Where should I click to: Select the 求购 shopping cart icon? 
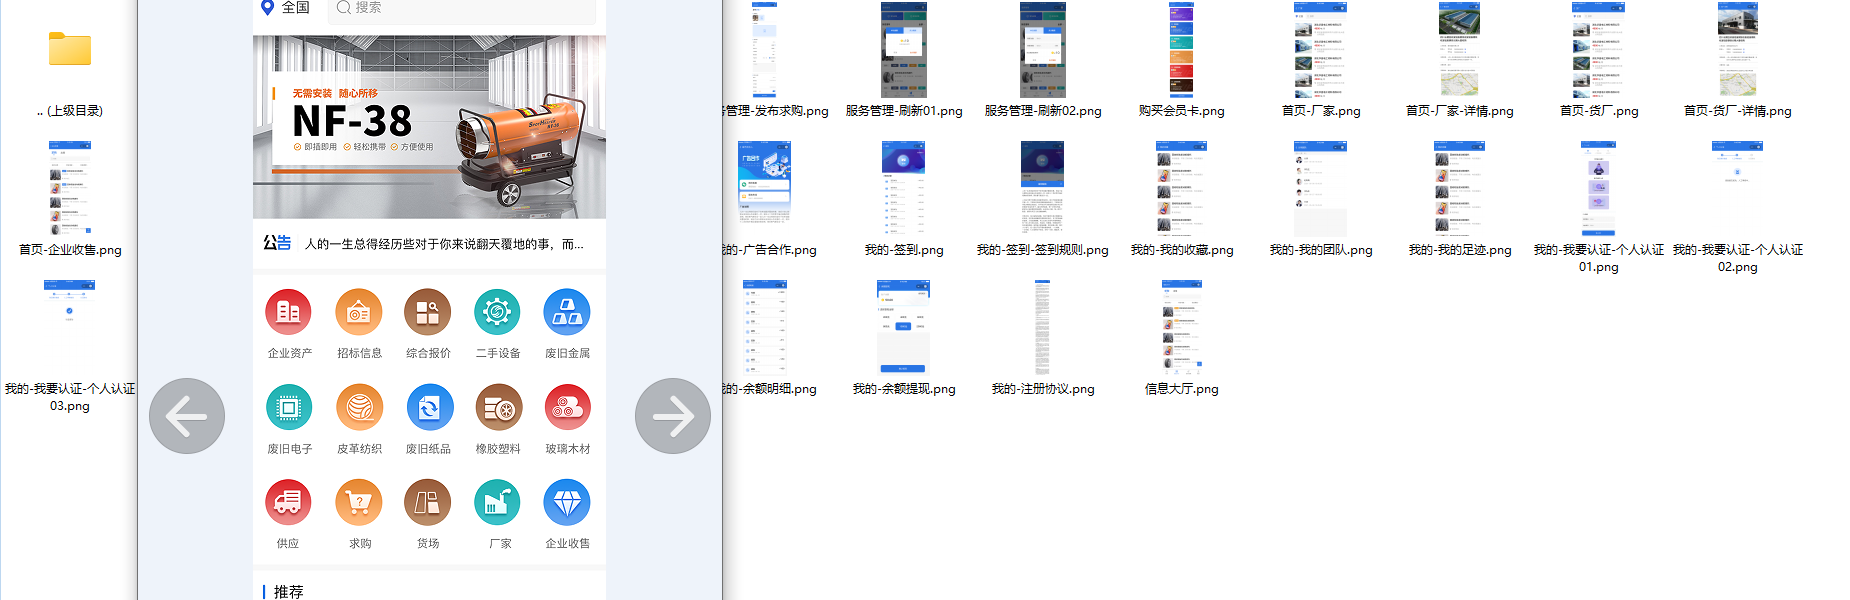point(358,503)
